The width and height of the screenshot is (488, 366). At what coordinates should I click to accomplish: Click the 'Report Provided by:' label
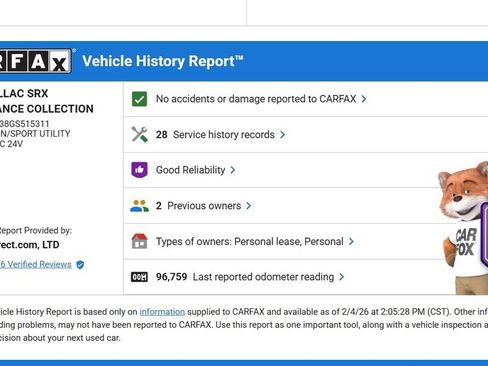click(36, 230)
